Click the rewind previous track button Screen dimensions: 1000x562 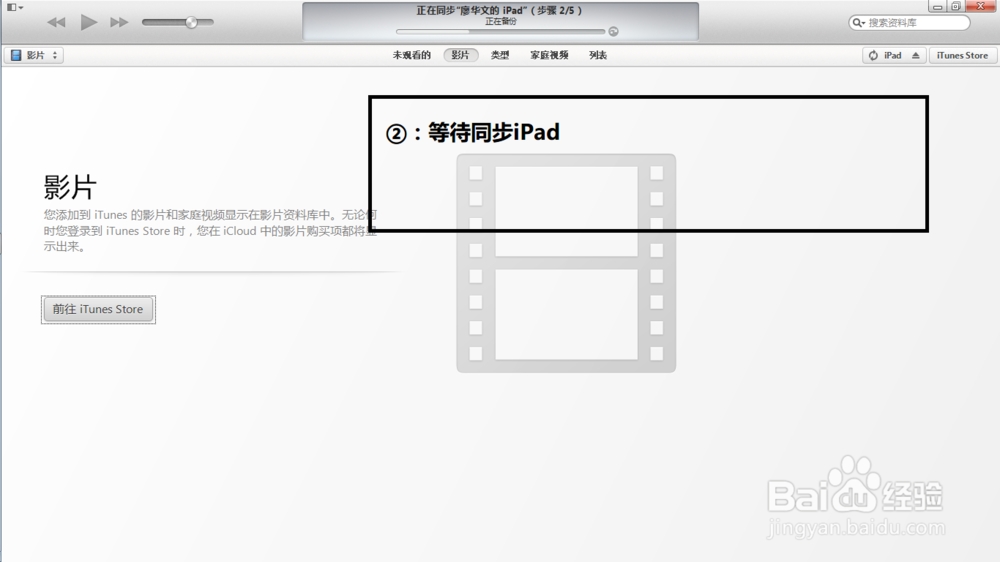pyautogui.click(x=56, y=22)
